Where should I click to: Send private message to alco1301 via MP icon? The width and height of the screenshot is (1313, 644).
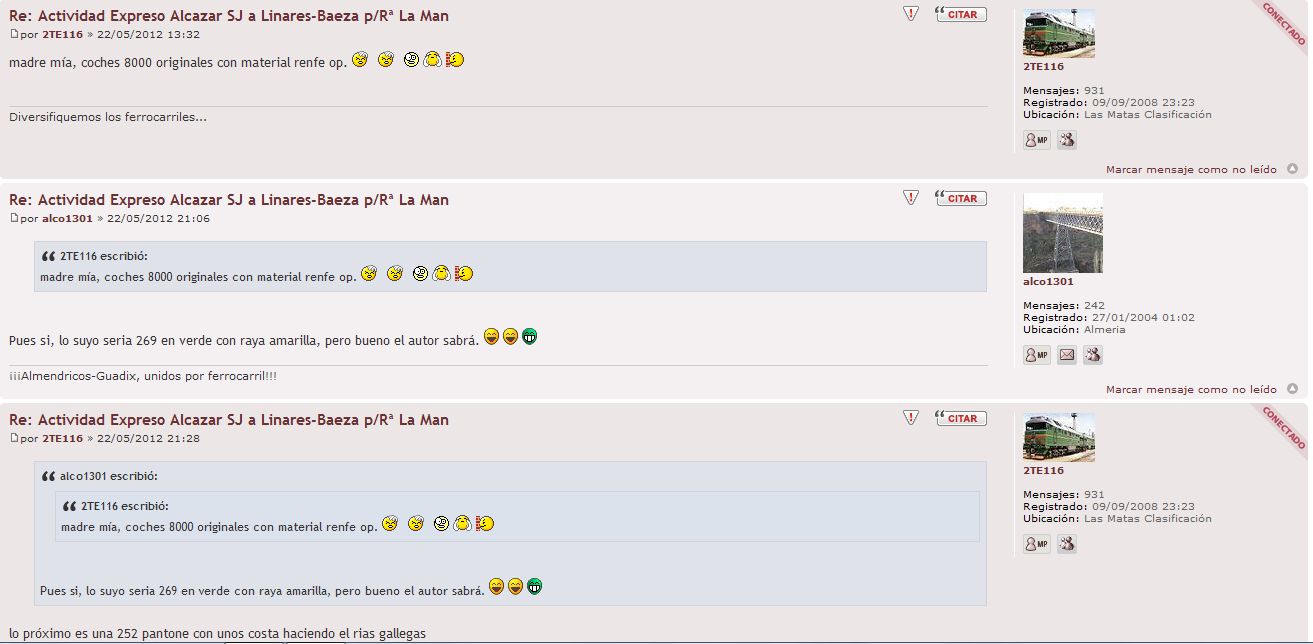coord(1037,355)
